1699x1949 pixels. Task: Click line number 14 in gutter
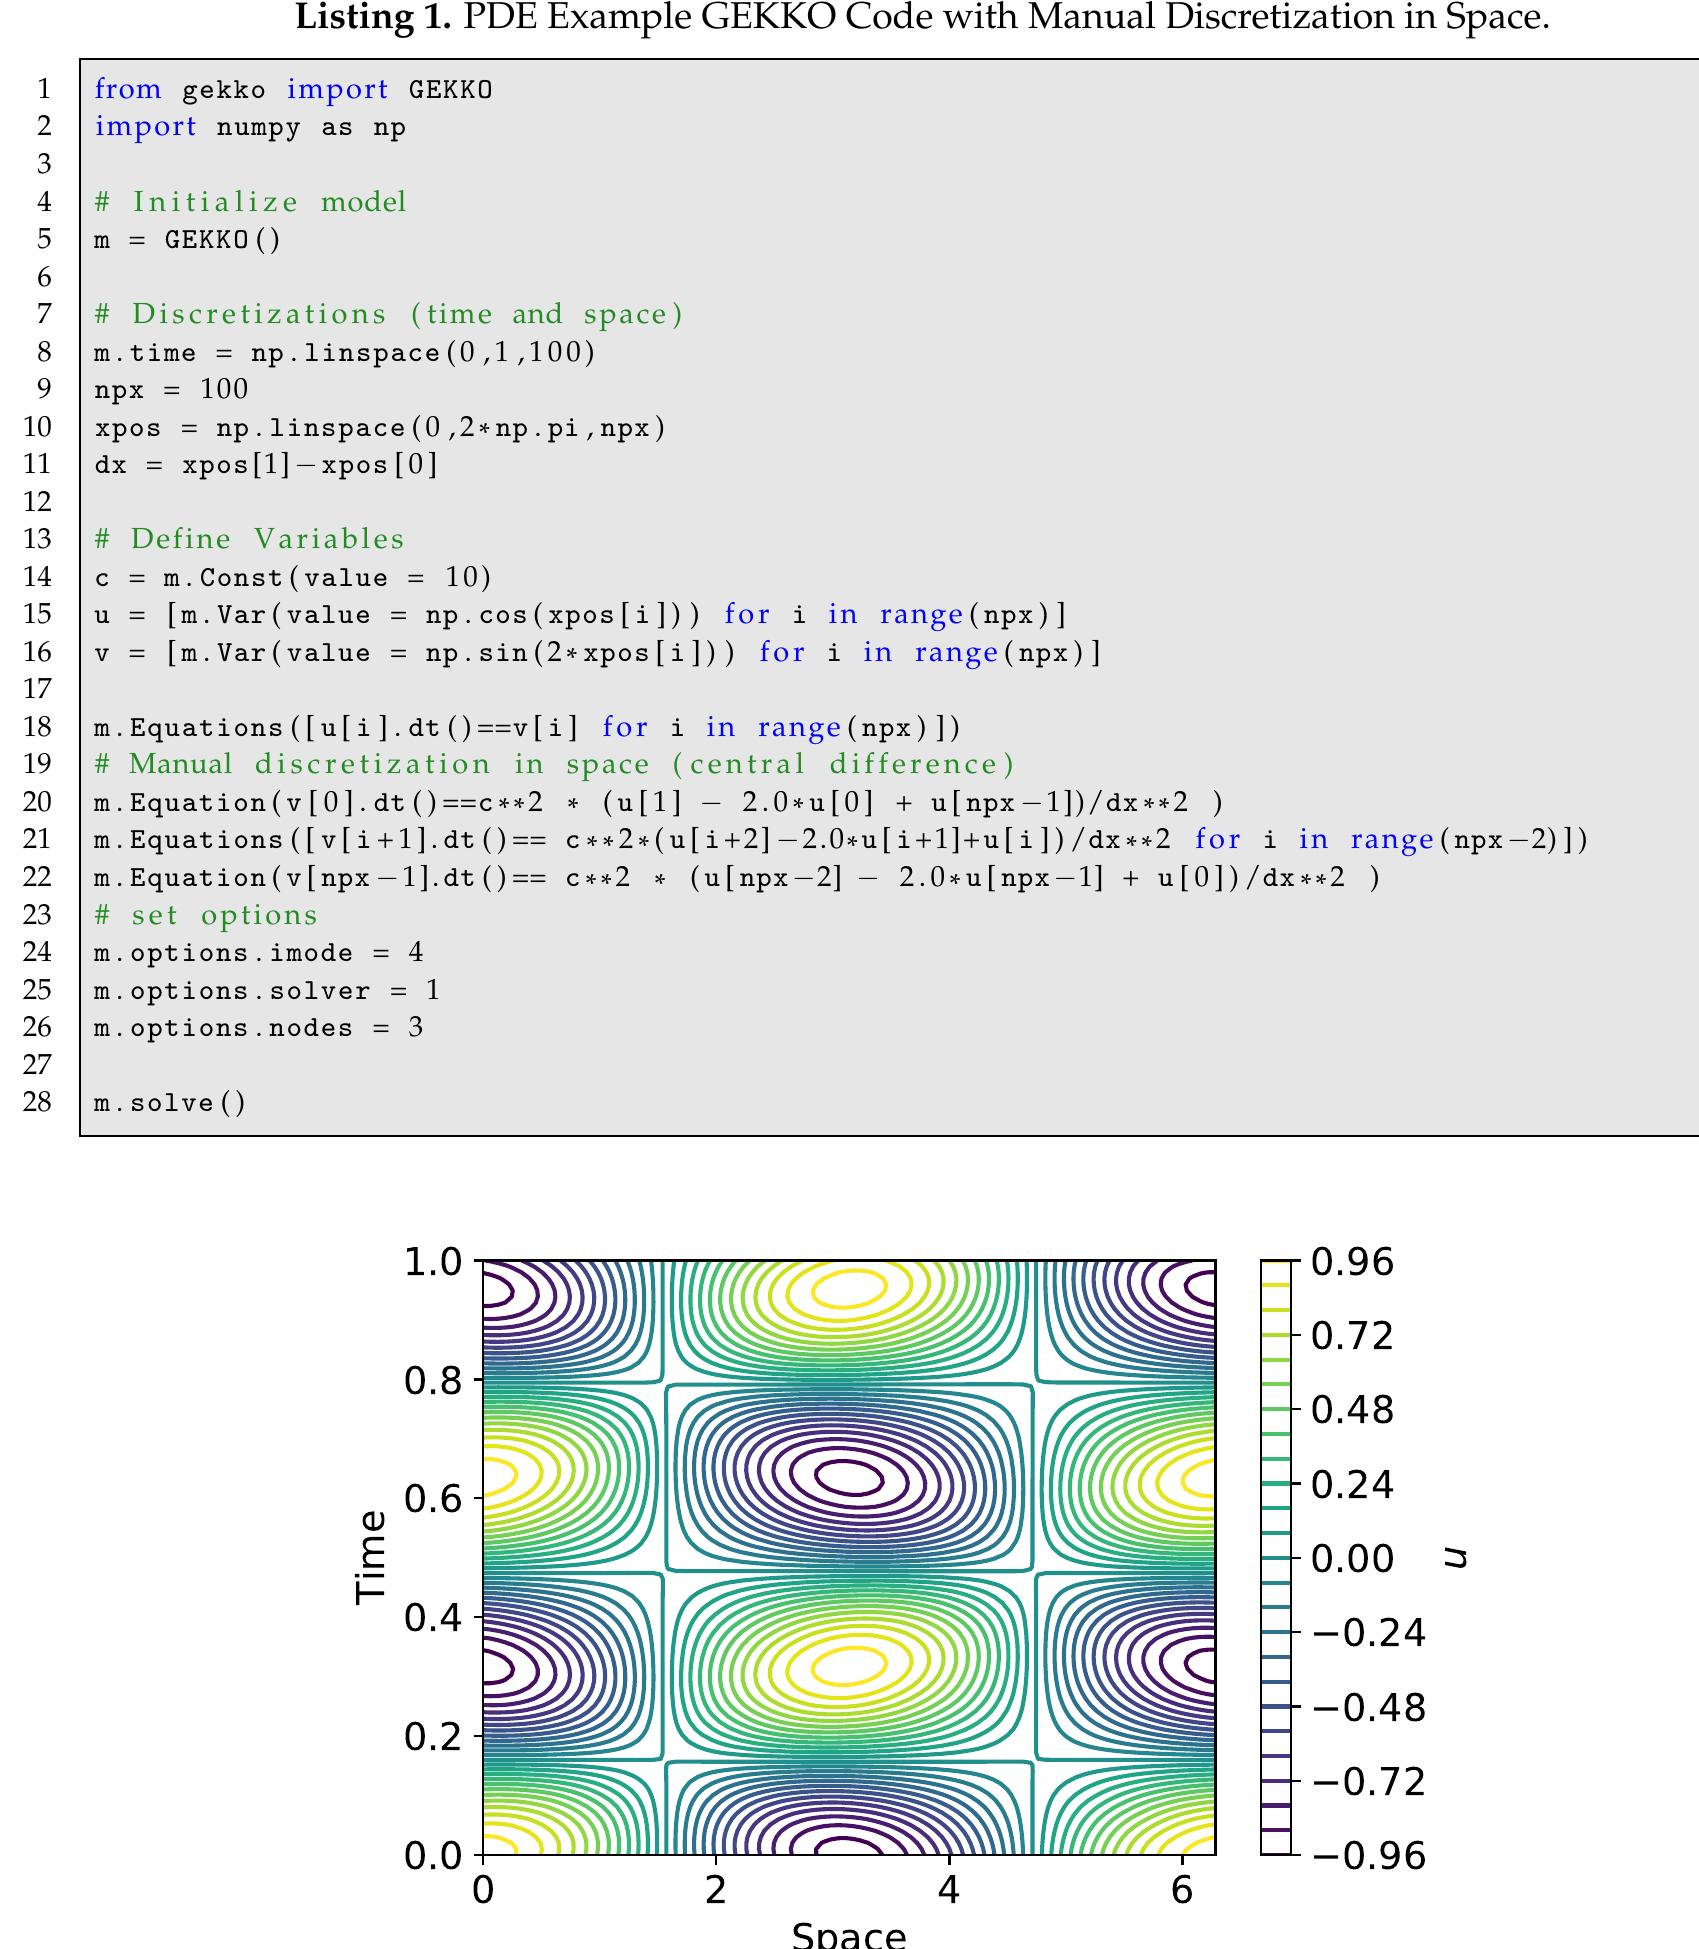click(x=38, y=577)
